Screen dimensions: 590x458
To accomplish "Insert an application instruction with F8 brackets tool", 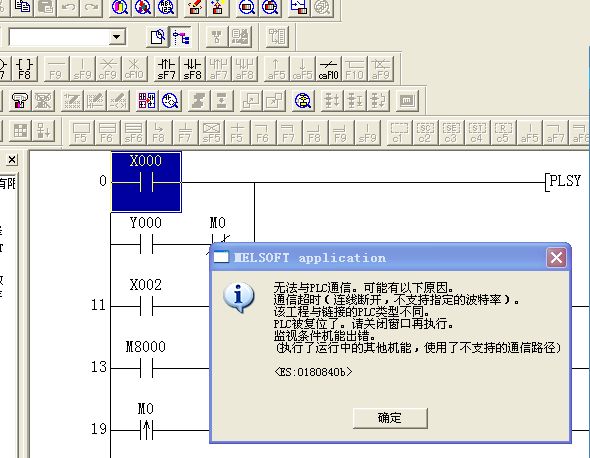I will 24,69.
